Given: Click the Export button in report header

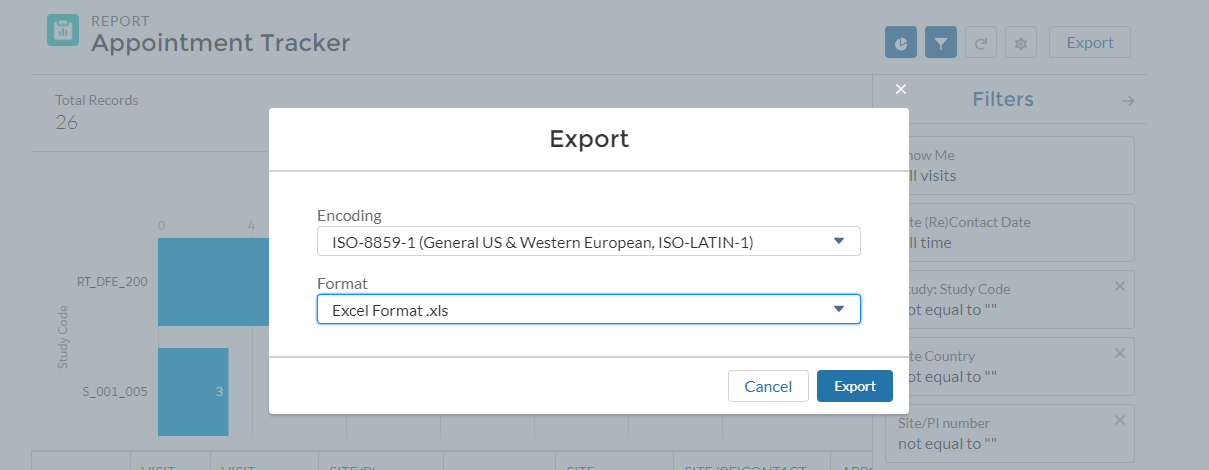Looking at the screenshot, I should (1090, 42).
